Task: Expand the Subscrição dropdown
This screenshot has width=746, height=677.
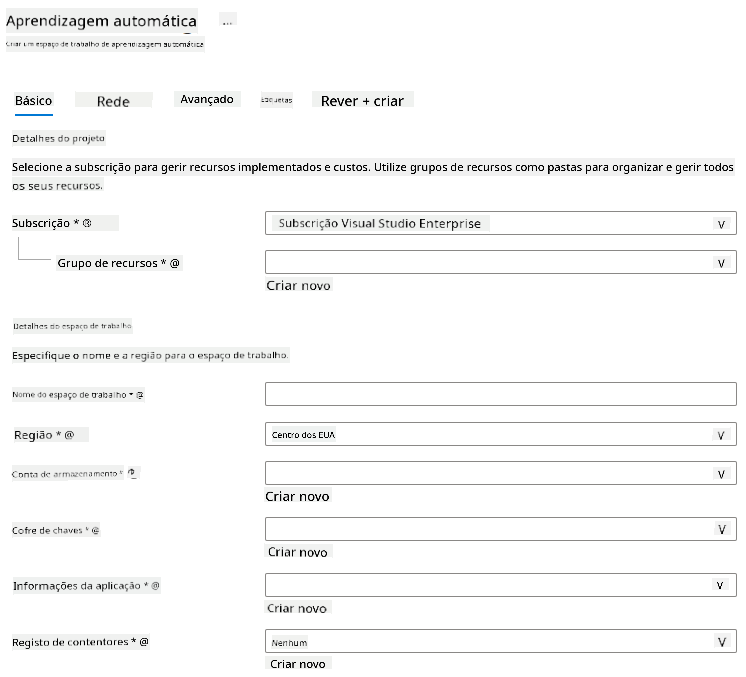Action: tap(501, 224)
